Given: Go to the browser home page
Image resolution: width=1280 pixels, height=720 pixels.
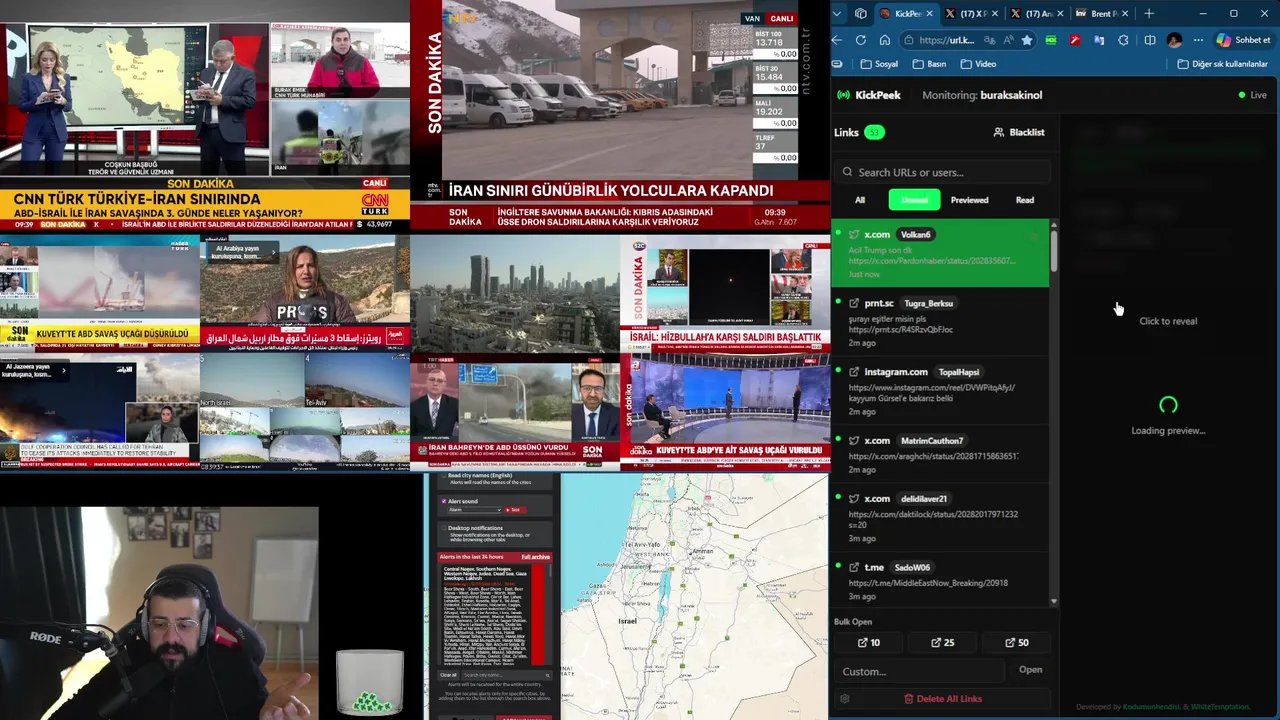Looking at the screenshot, I should pos(885,40).
